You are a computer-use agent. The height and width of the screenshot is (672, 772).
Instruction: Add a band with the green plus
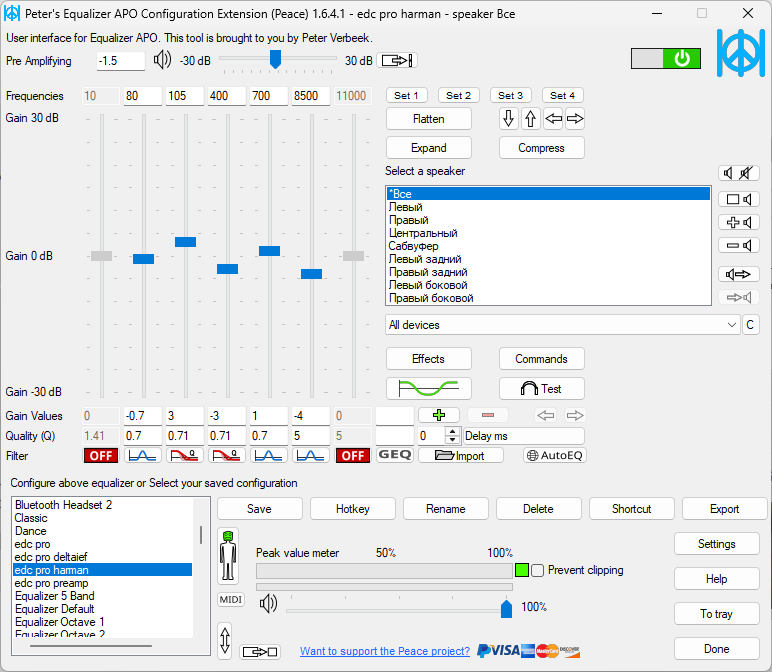coord(439,415)
